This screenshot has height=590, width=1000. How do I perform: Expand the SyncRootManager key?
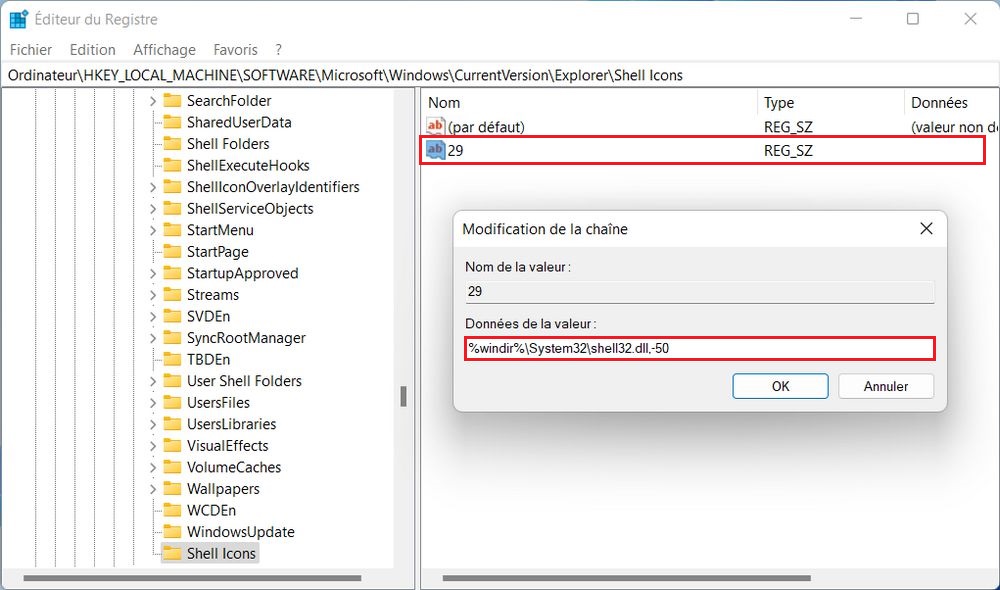pos(152,338)
